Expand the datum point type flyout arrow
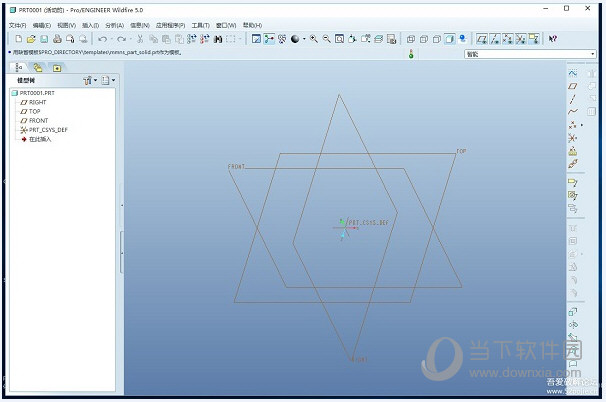 pyautogui.click(x=582, y=125)
